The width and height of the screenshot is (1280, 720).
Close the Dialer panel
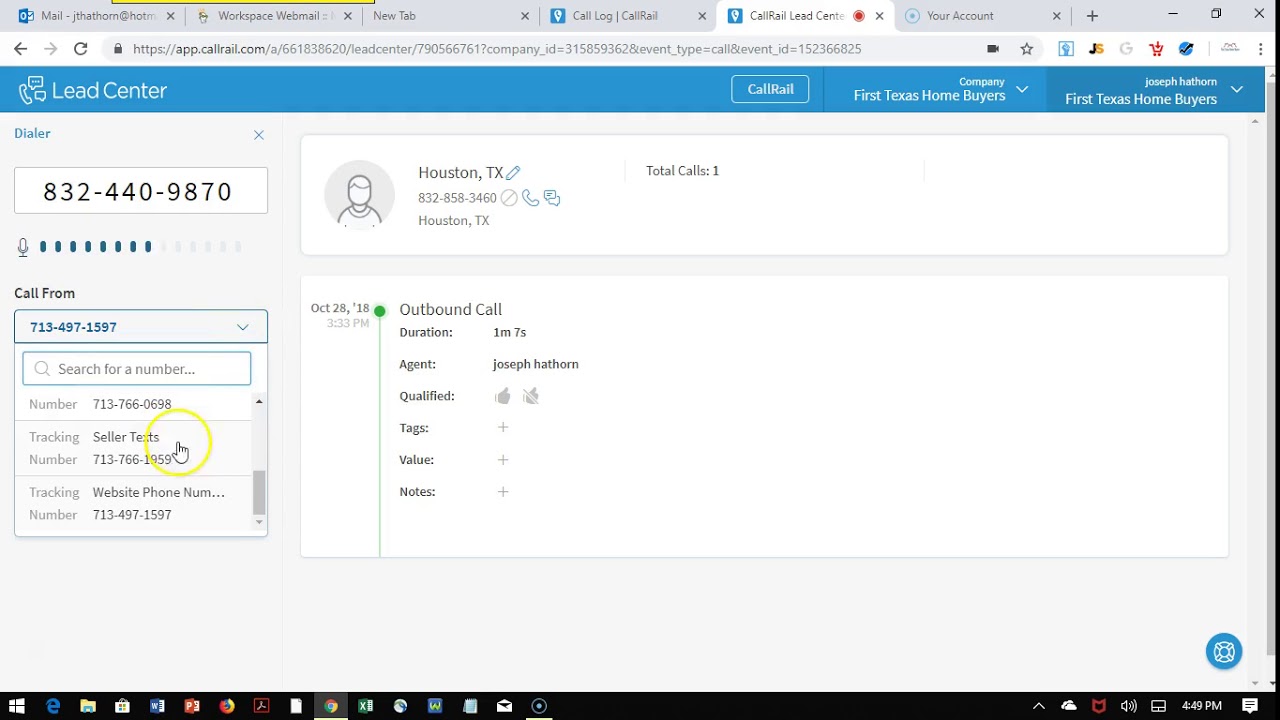(x=259, y=135)
